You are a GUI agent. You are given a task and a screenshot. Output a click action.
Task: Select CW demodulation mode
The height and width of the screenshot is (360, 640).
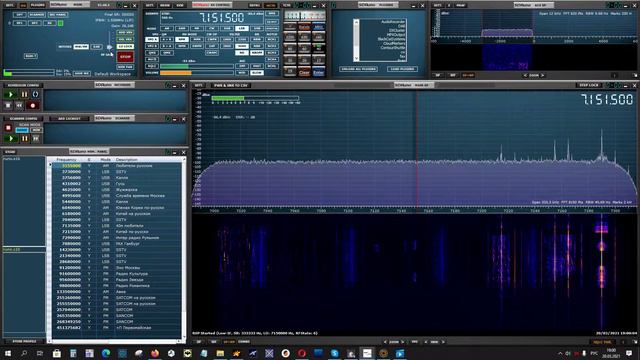tap(212, 29)
